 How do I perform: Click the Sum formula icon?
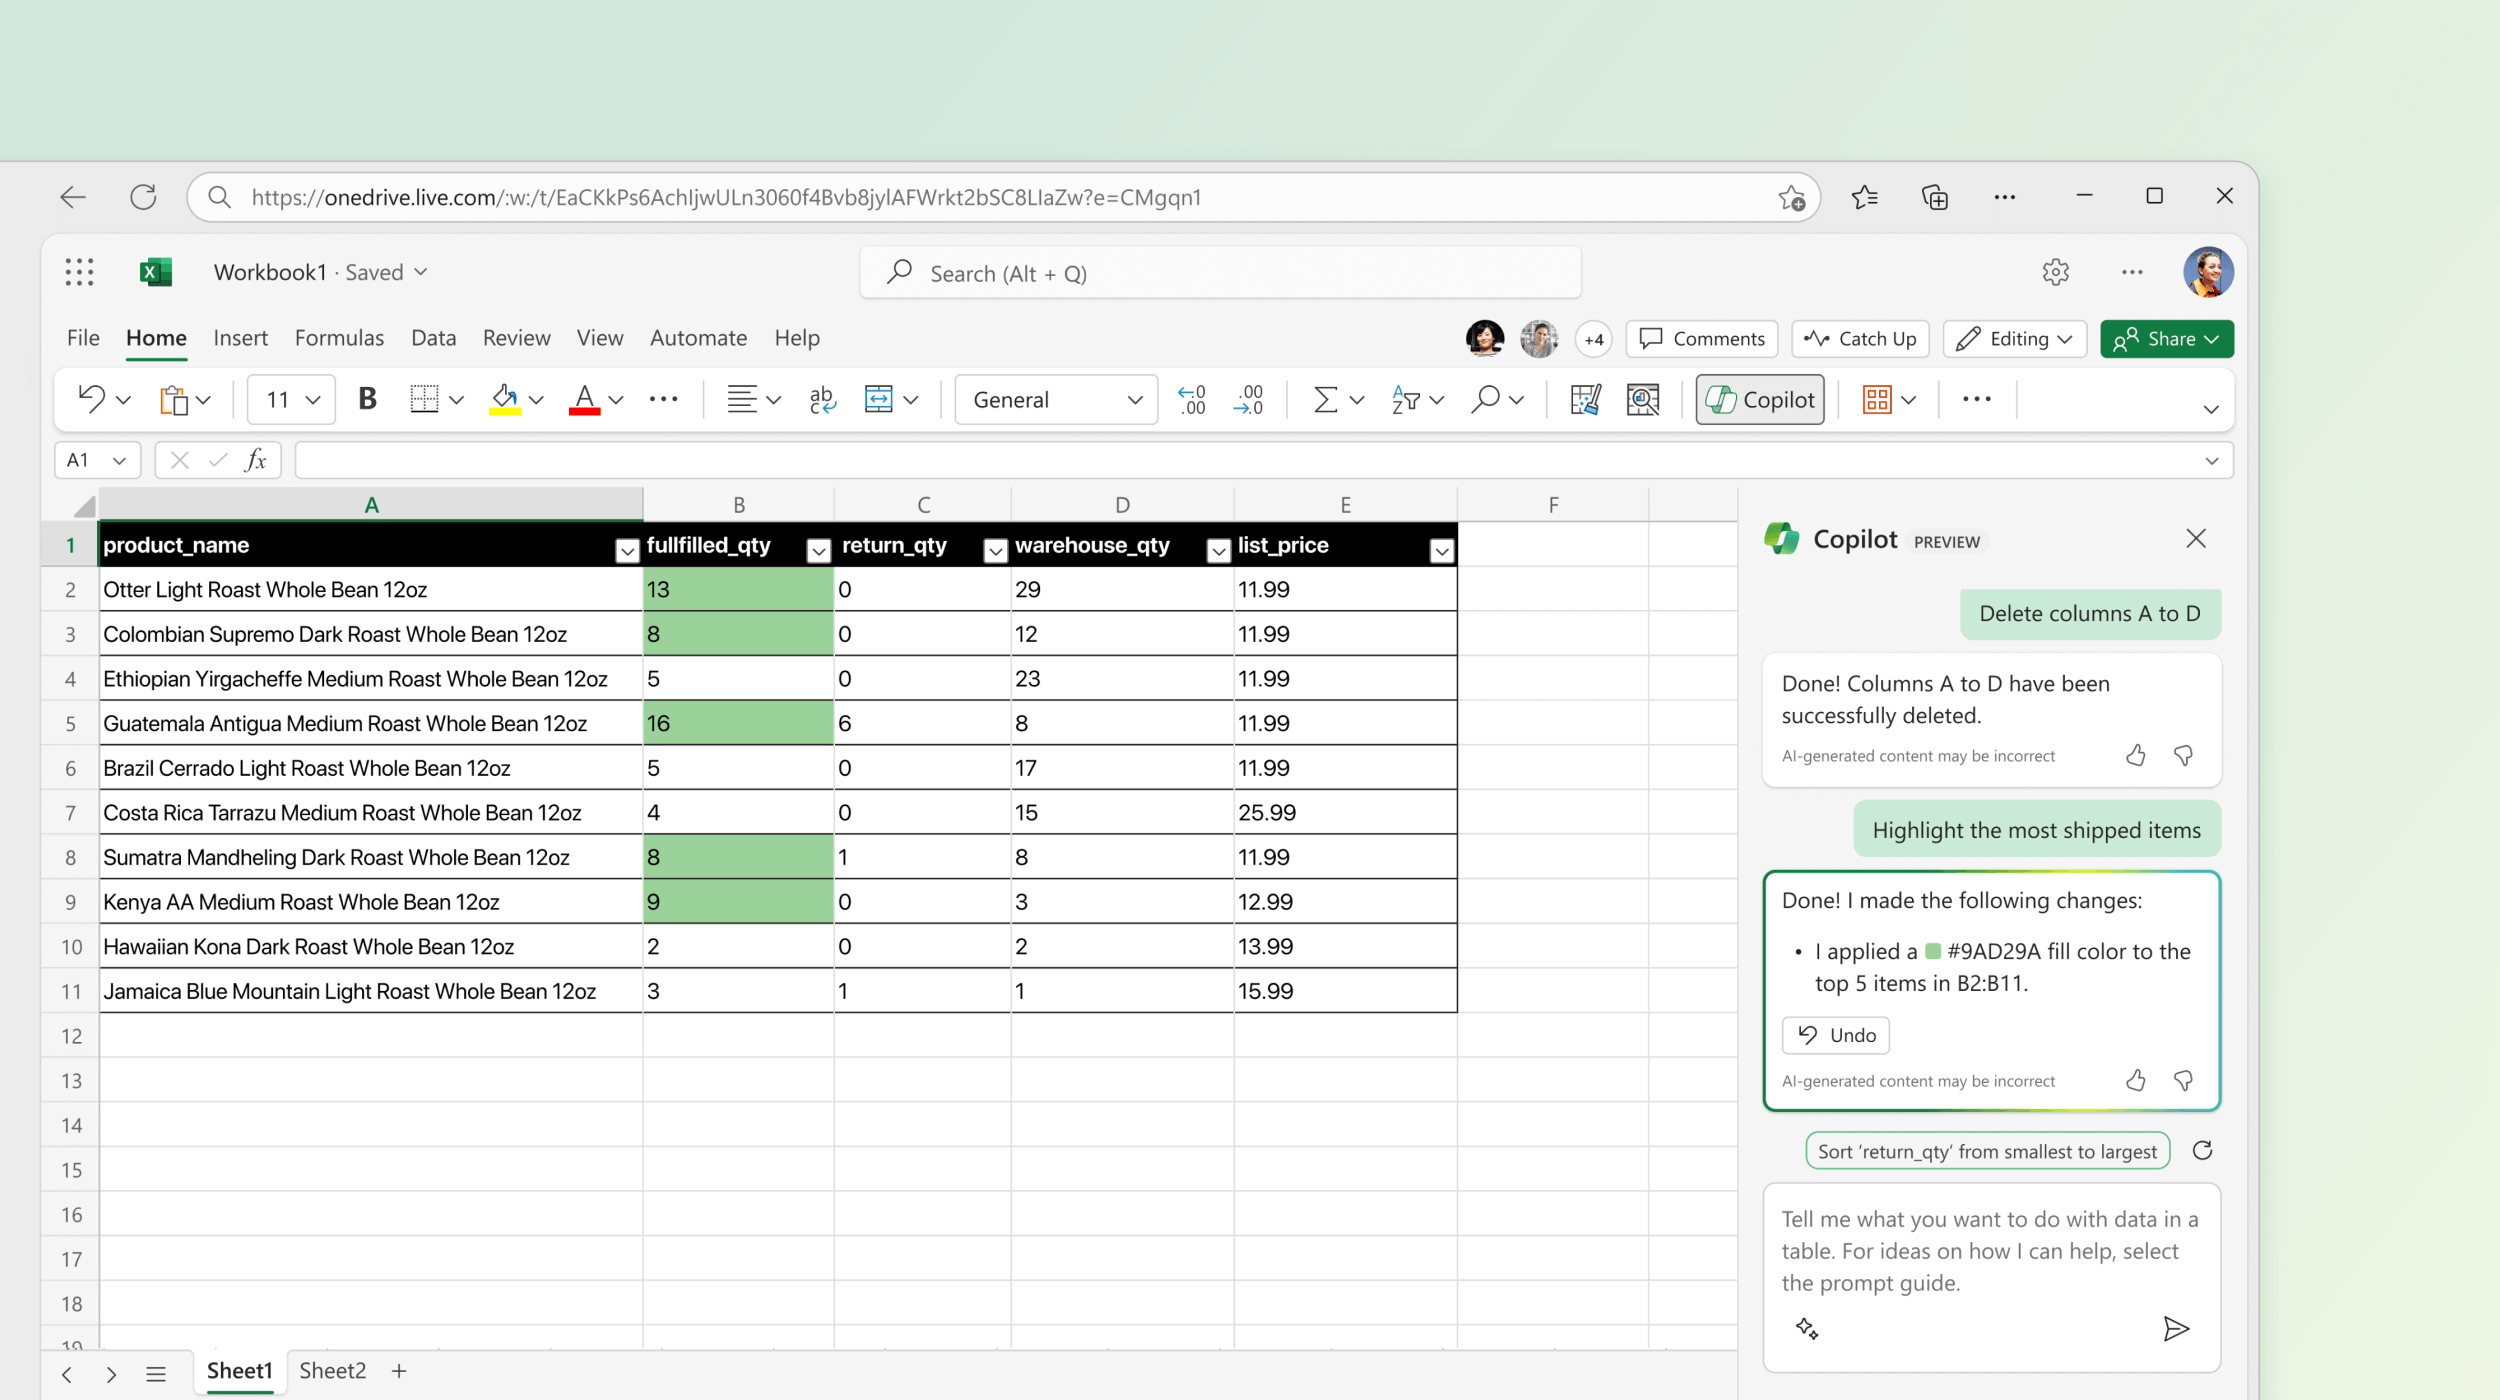[x=1324, y=399]
